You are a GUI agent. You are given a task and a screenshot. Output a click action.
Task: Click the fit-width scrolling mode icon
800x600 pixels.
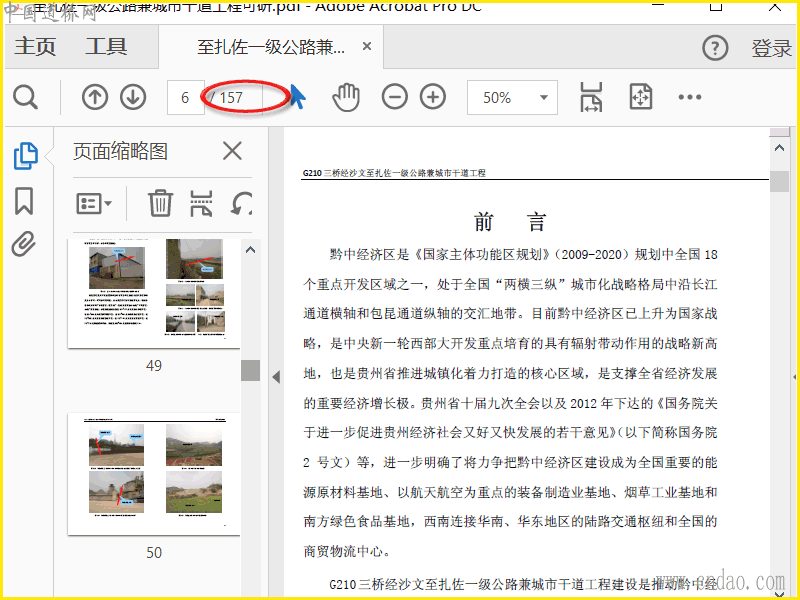tap(591, 97)
